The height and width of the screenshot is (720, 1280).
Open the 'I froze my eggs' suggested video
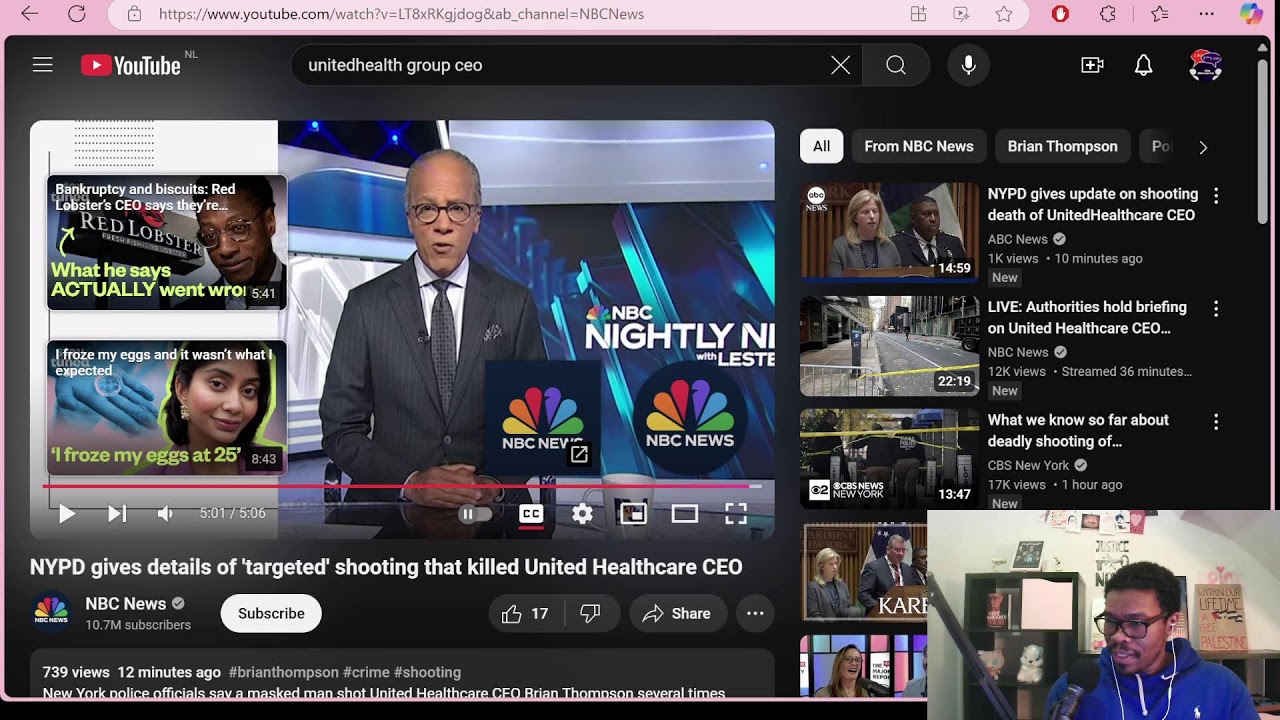[x=167, y=408]
